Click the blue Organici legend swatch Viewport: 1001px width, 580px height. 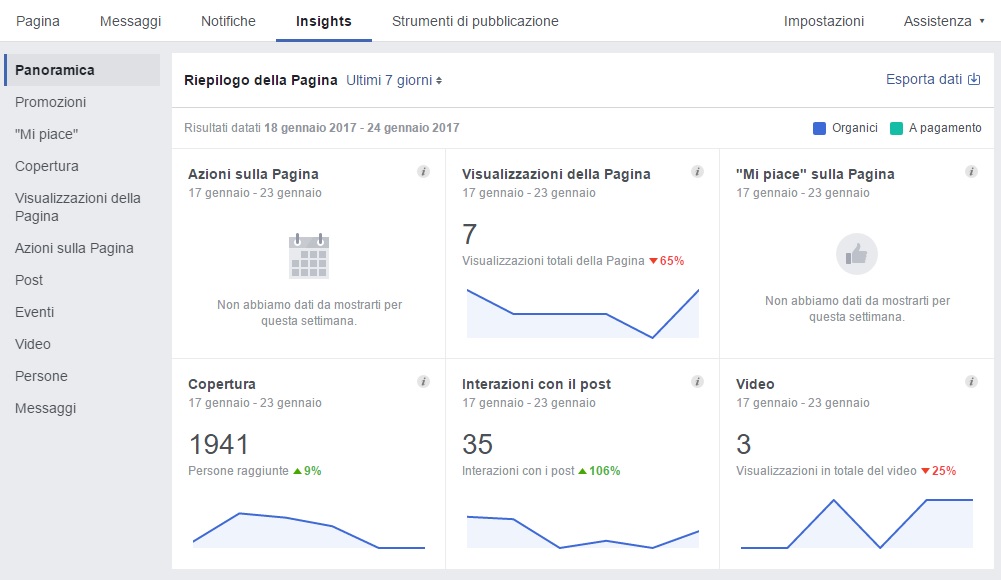[819, 128]
